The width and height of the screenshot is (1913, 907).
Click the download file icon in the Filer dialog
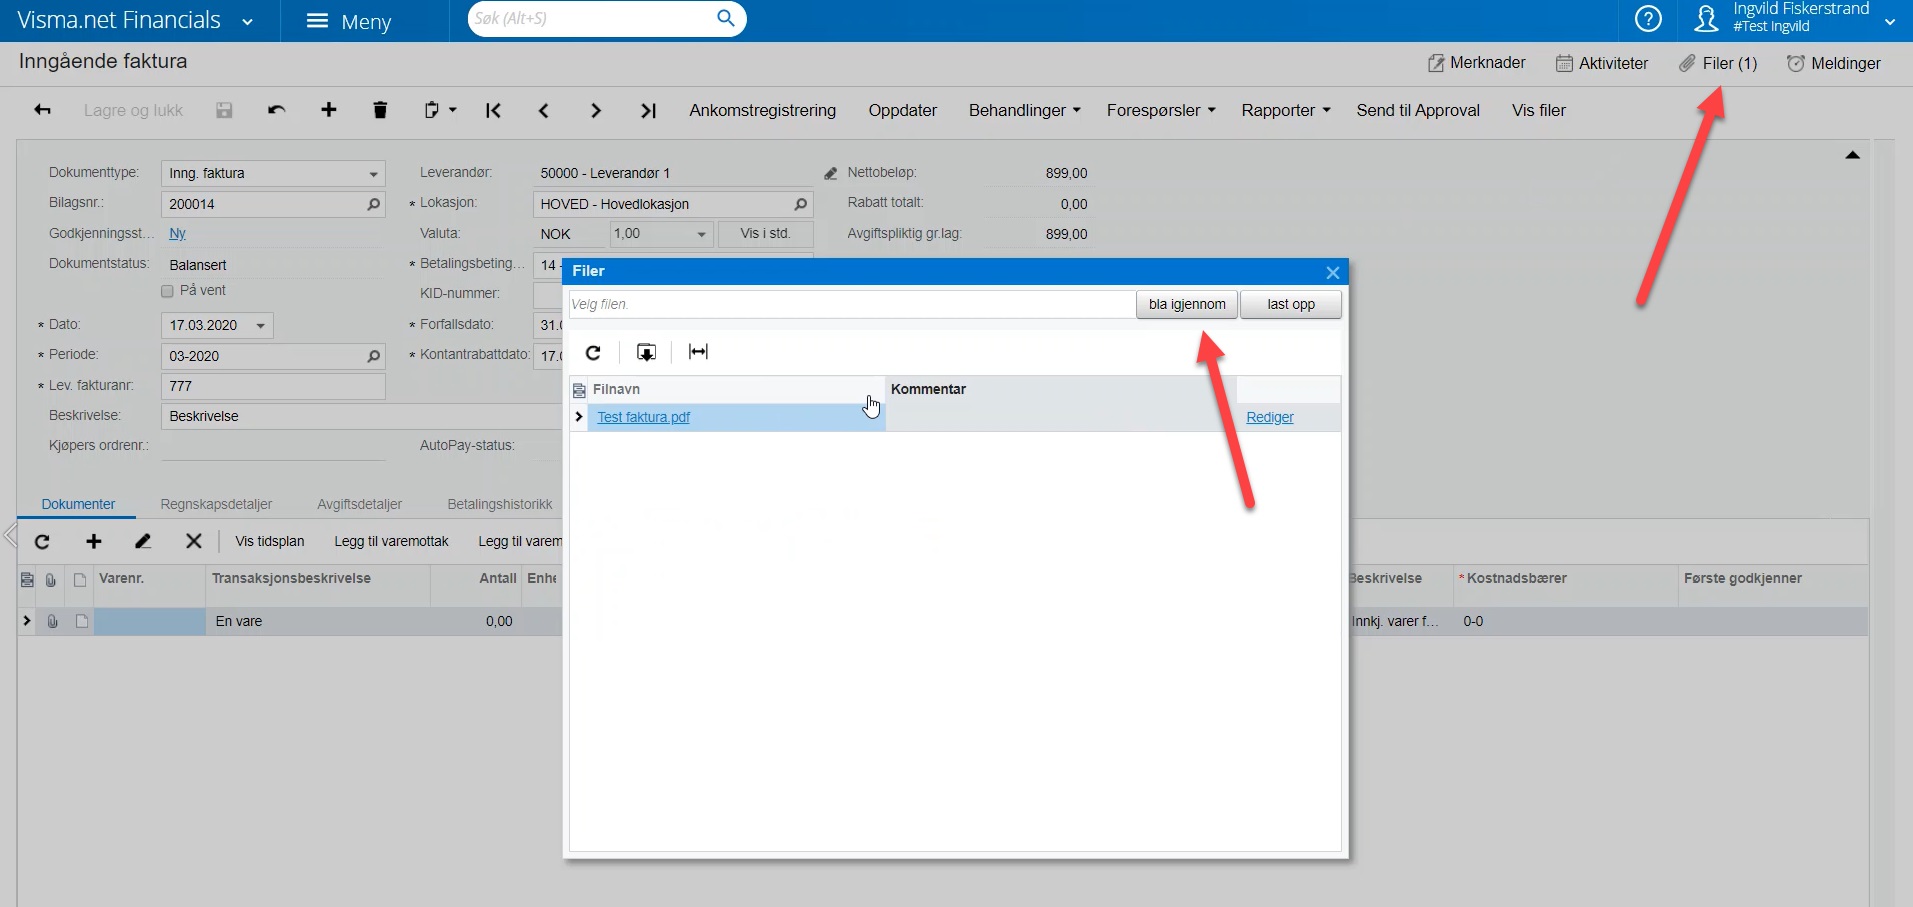pyautogui.click(x=646, y=352)
